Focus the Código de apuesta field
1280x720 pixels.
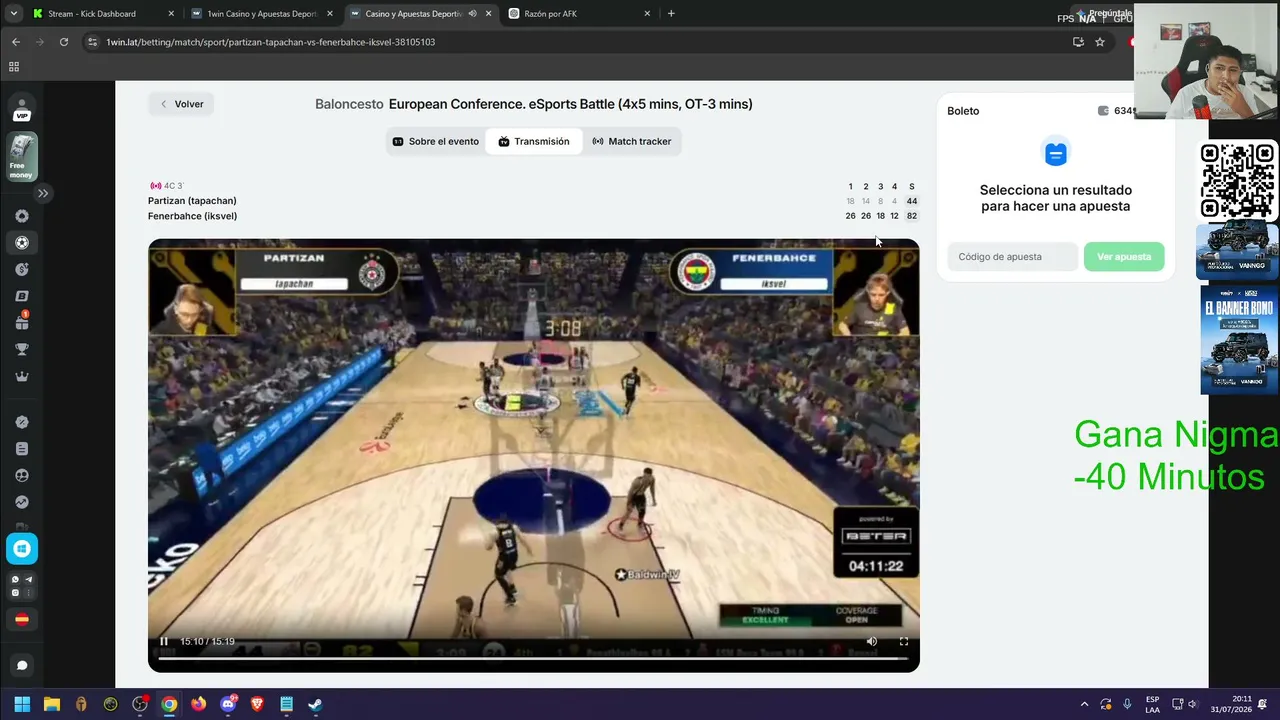click(1012, 257)
